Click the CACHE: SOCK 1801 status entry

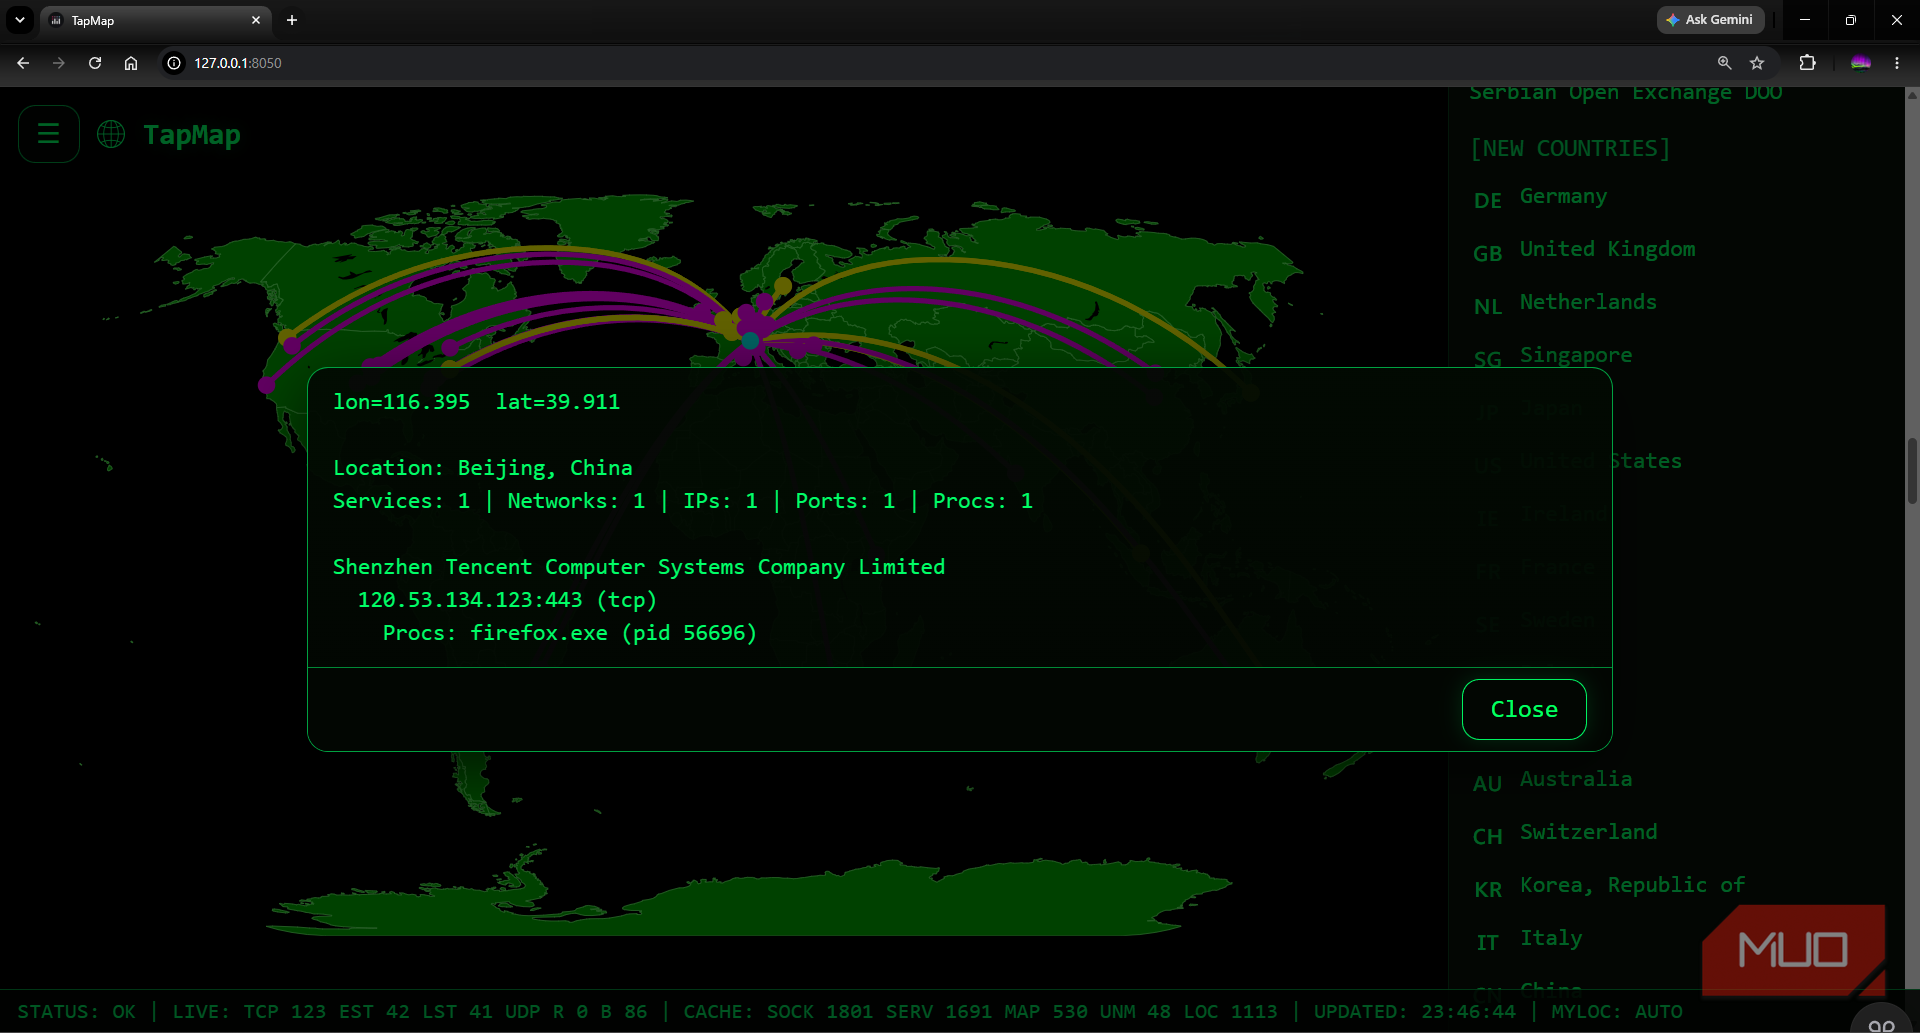tap(780, 1012)
